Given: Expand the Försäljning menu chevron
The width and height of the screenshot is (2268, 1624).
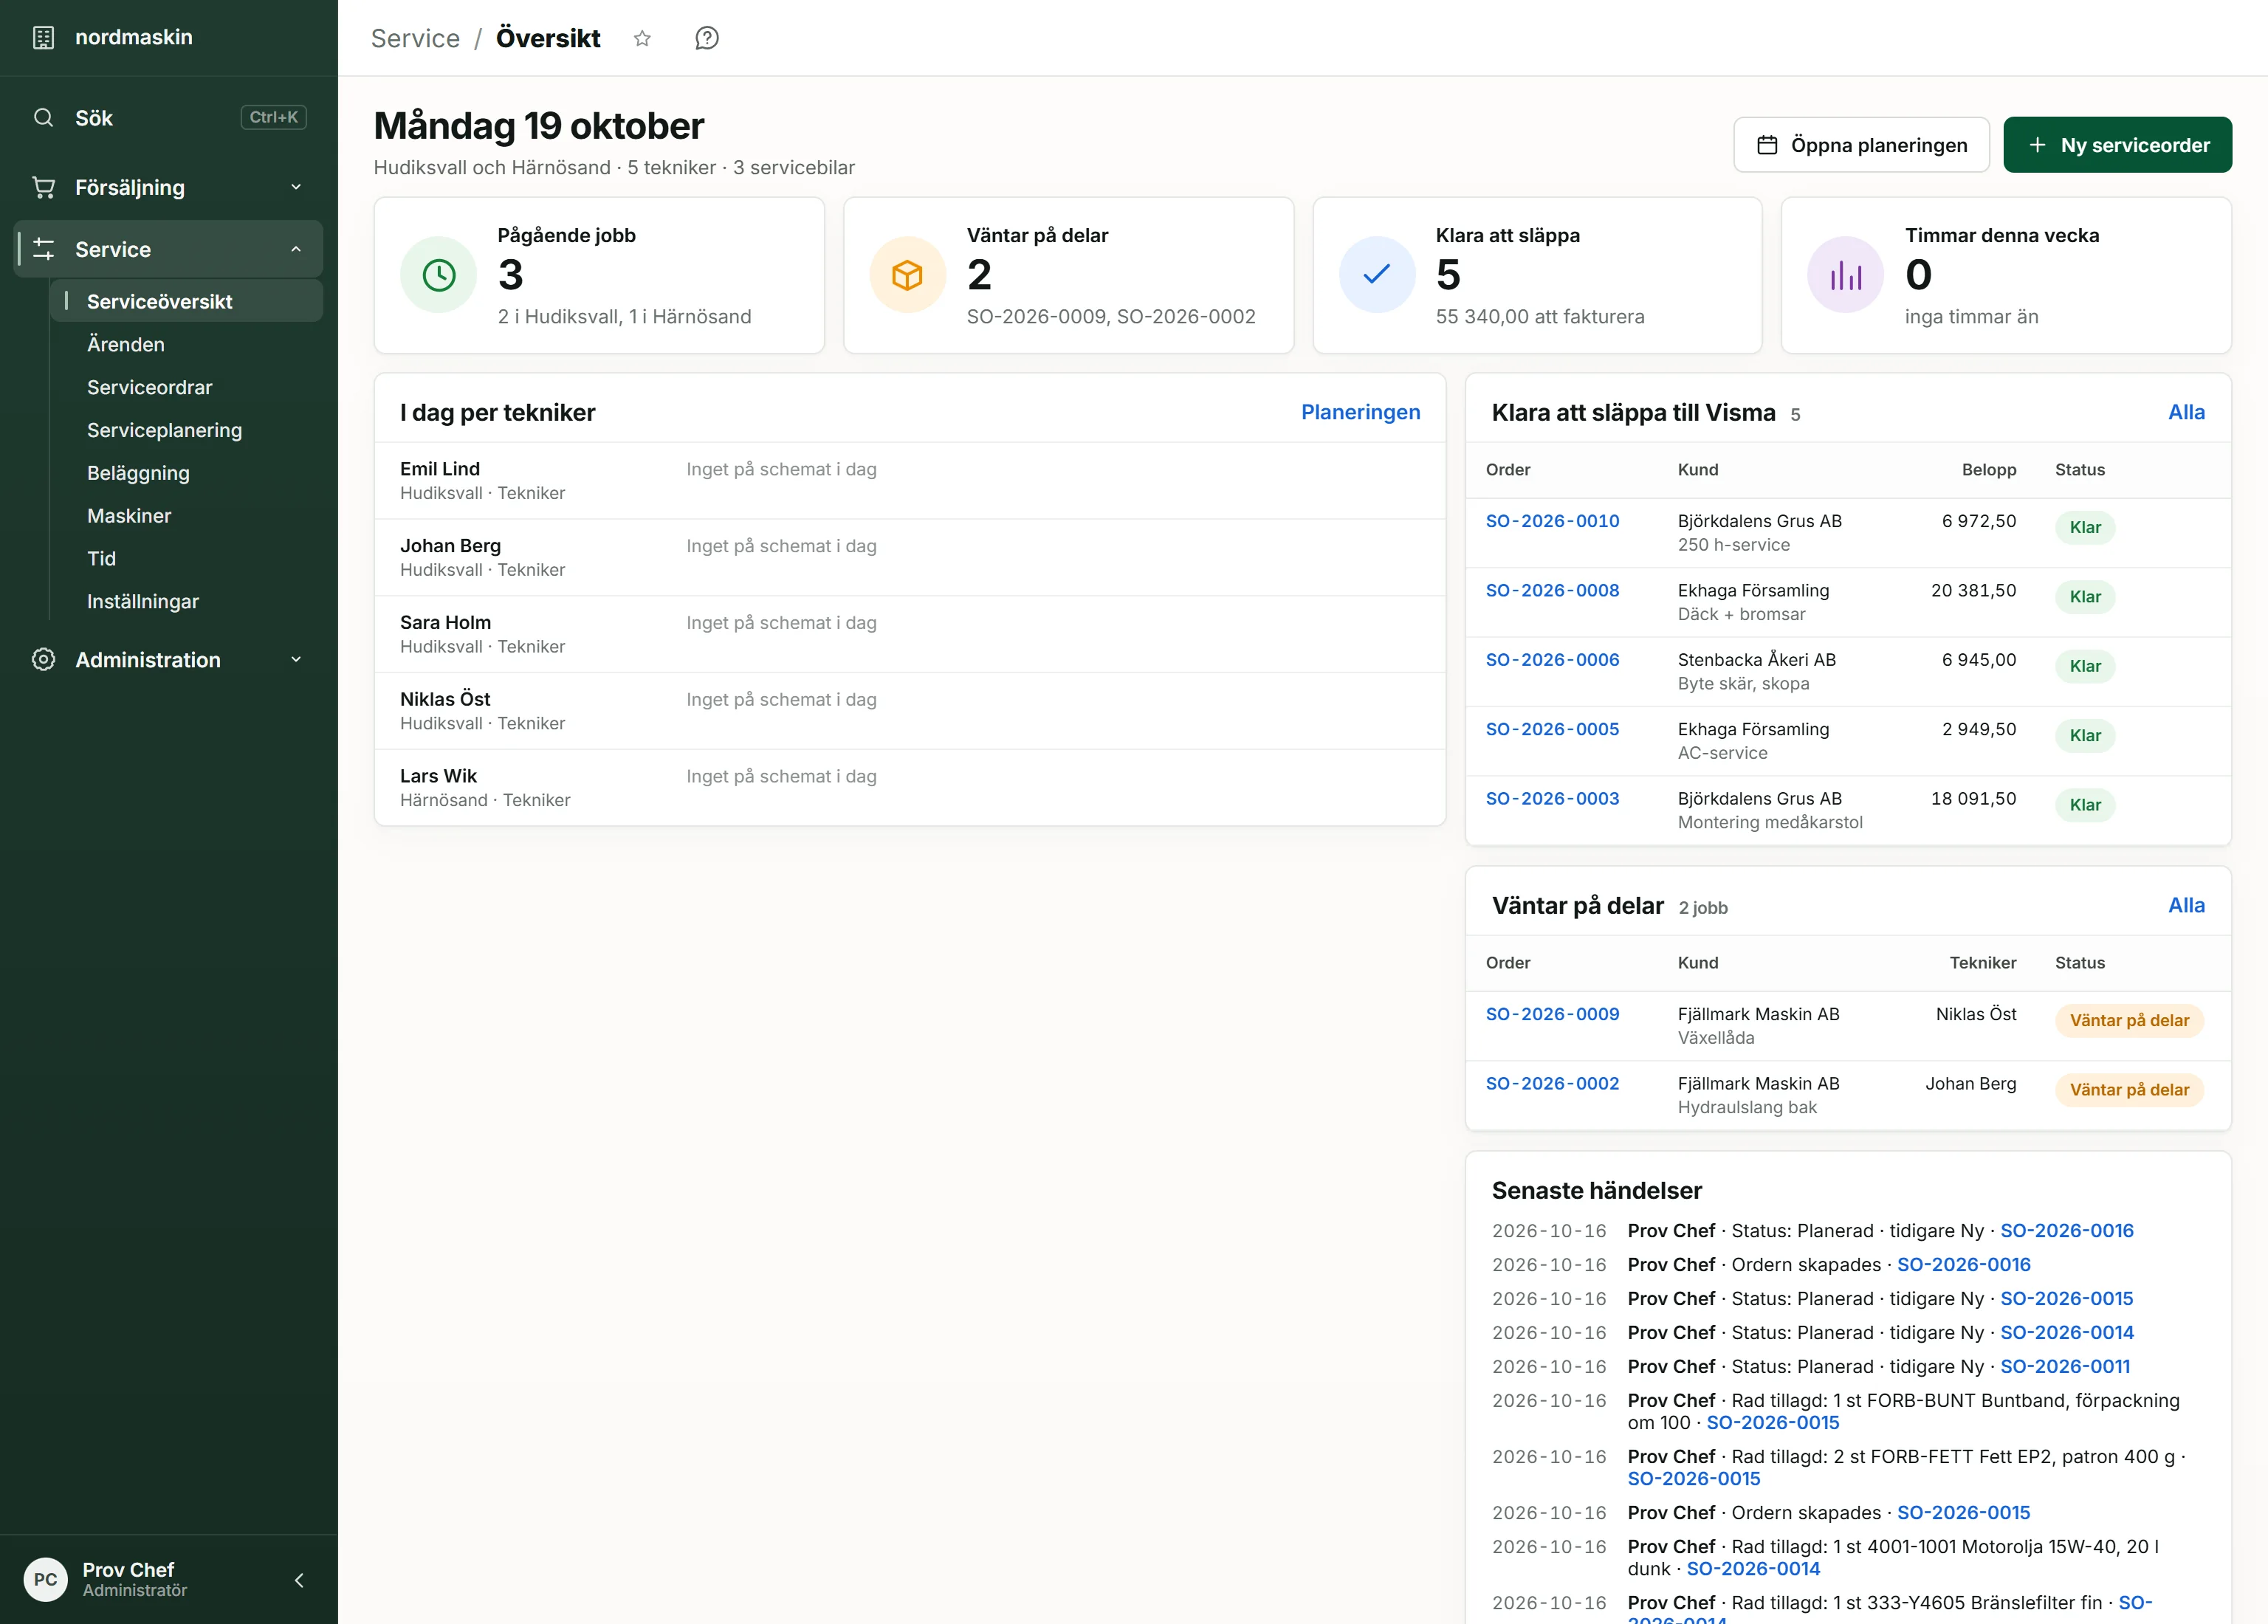Looking at the screenshot, I should (x=296, y=187).
